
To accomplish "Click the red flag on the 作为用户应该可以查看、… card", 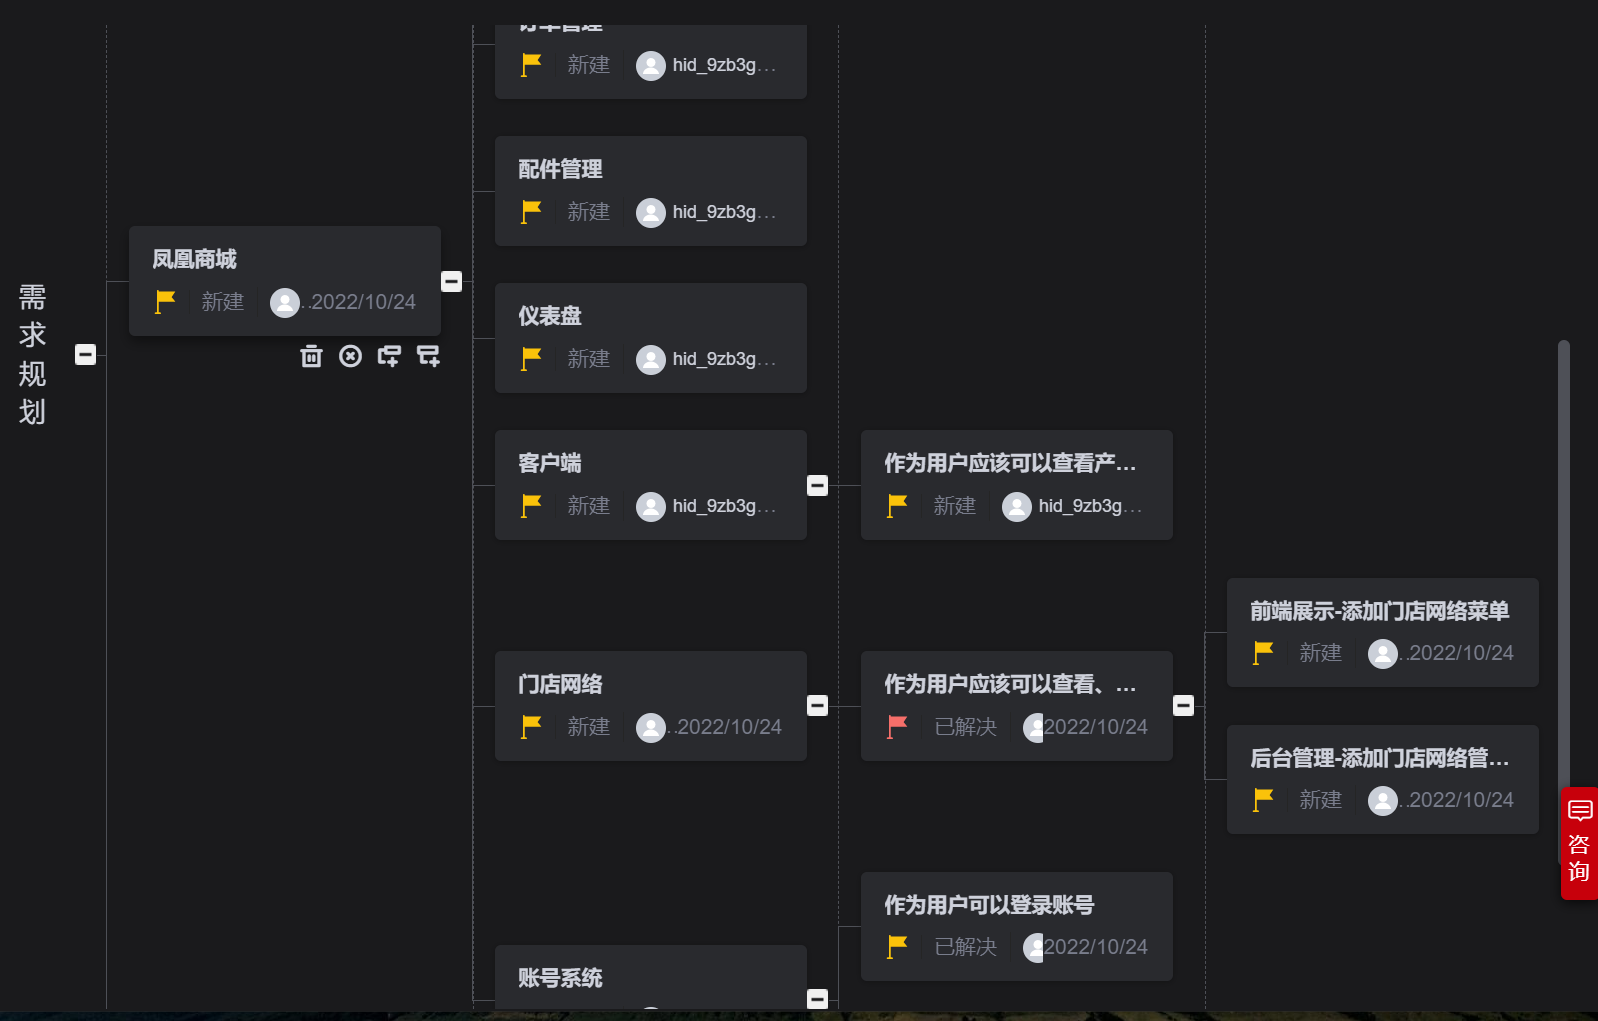I will tap(897, 727).
